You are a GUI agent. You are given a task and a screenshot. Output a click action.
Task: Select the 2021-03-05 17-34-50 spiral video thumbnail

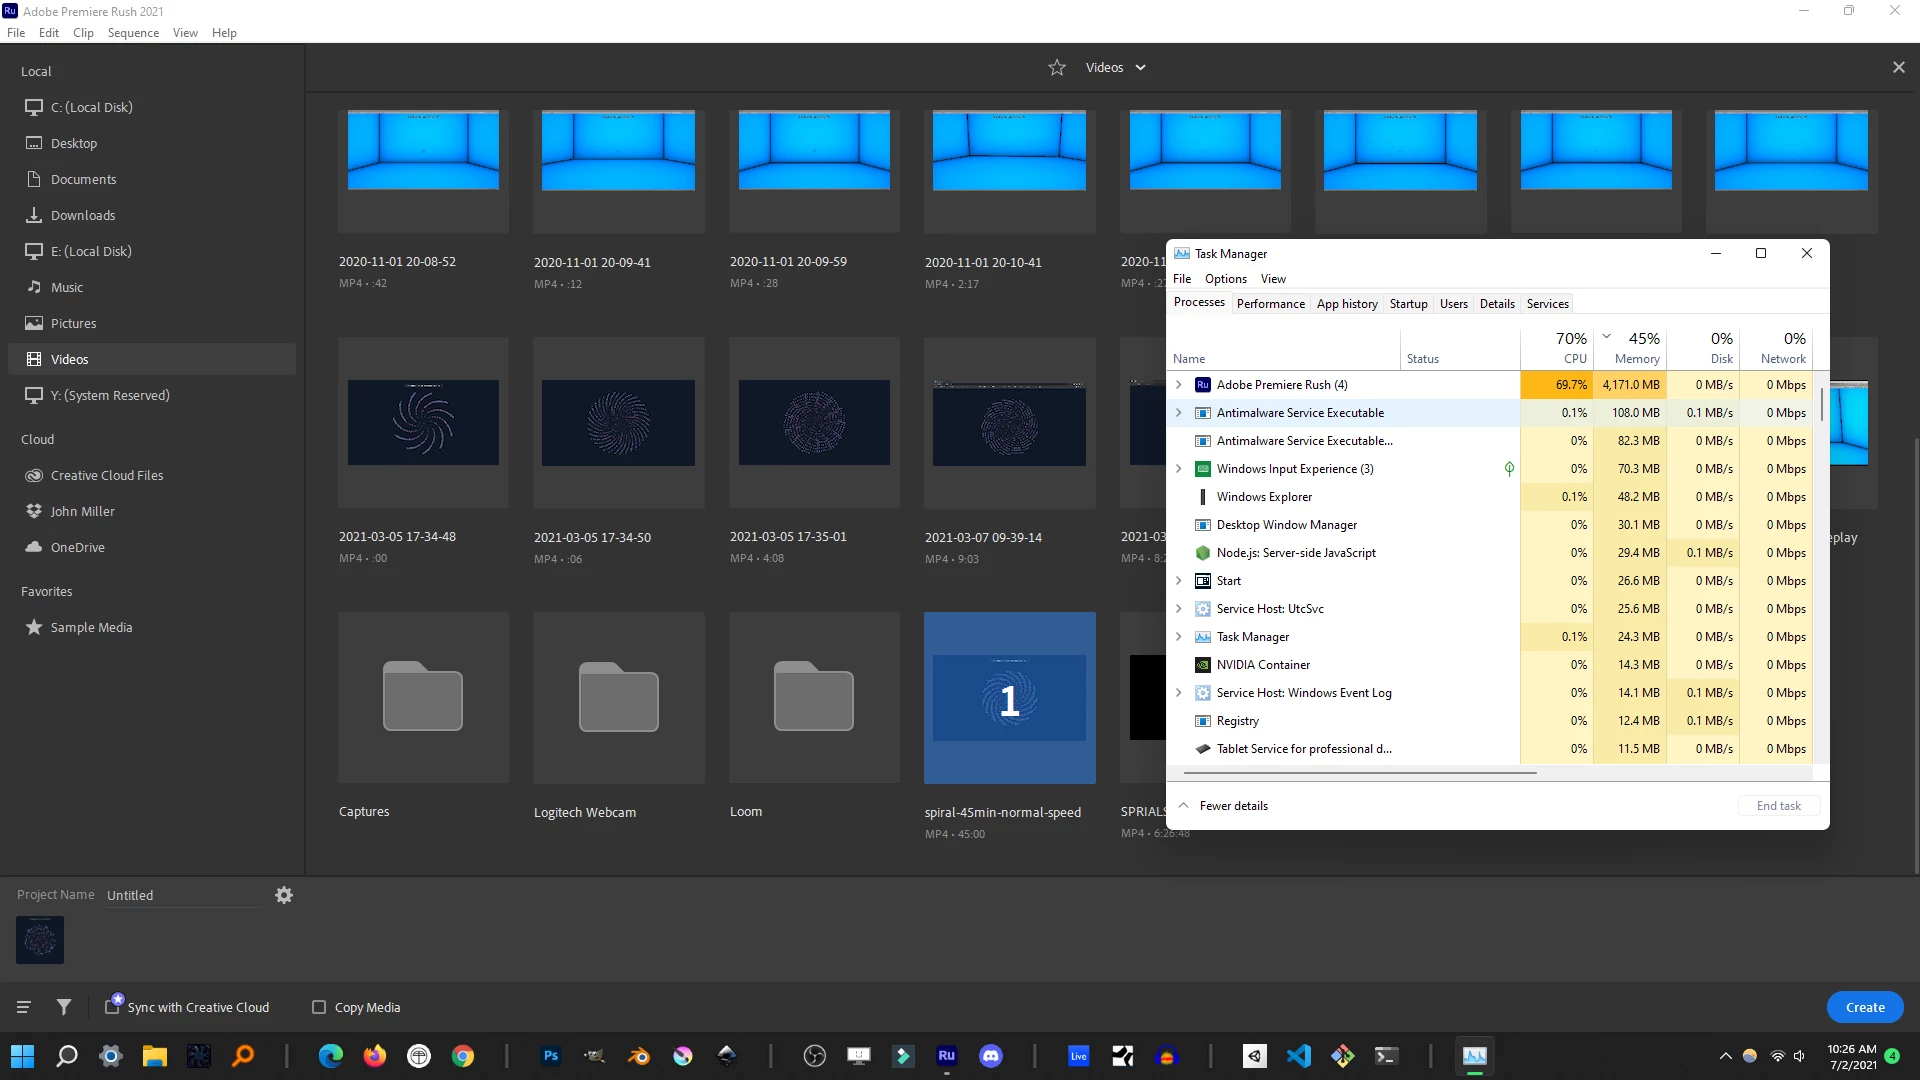tap(618, 422)
